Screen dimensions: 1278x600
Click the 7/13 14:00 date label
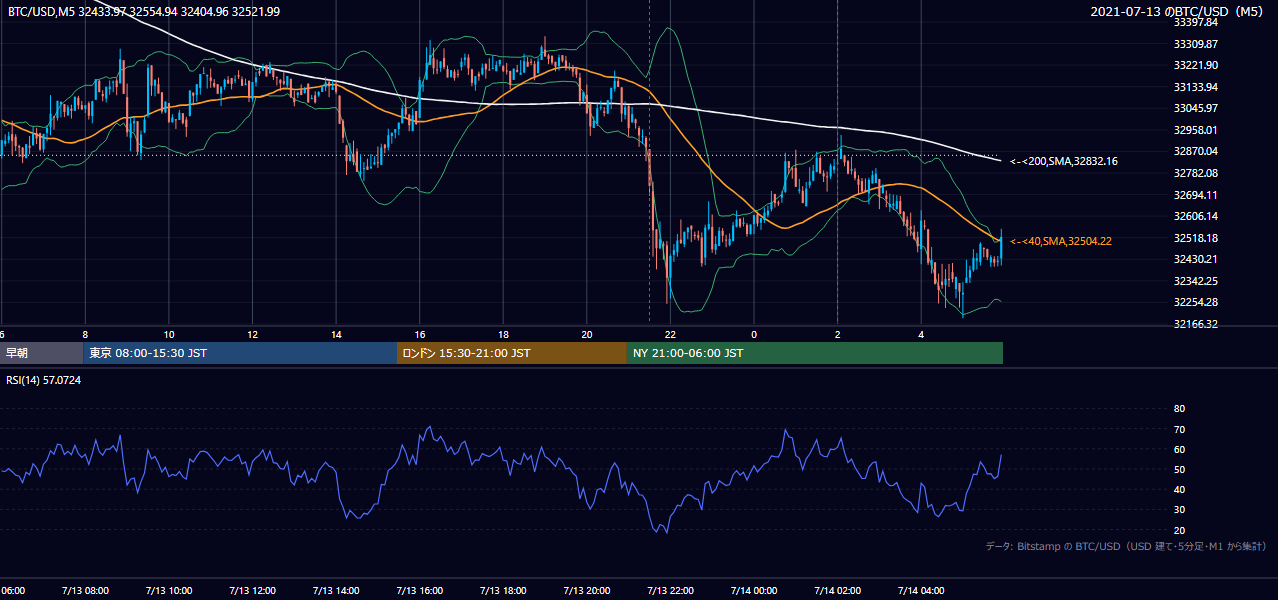point(336,590)
